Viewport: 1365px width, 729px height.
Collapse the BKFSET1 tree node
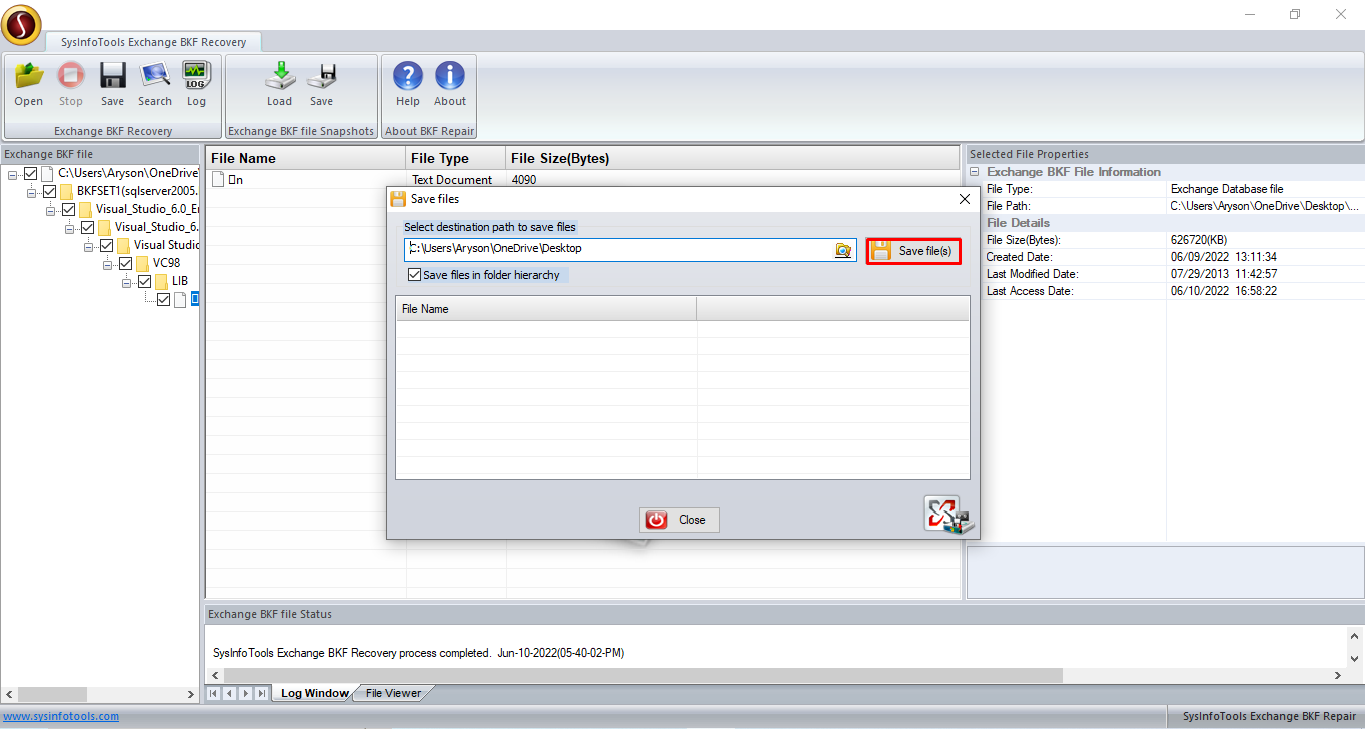point(32,192)
